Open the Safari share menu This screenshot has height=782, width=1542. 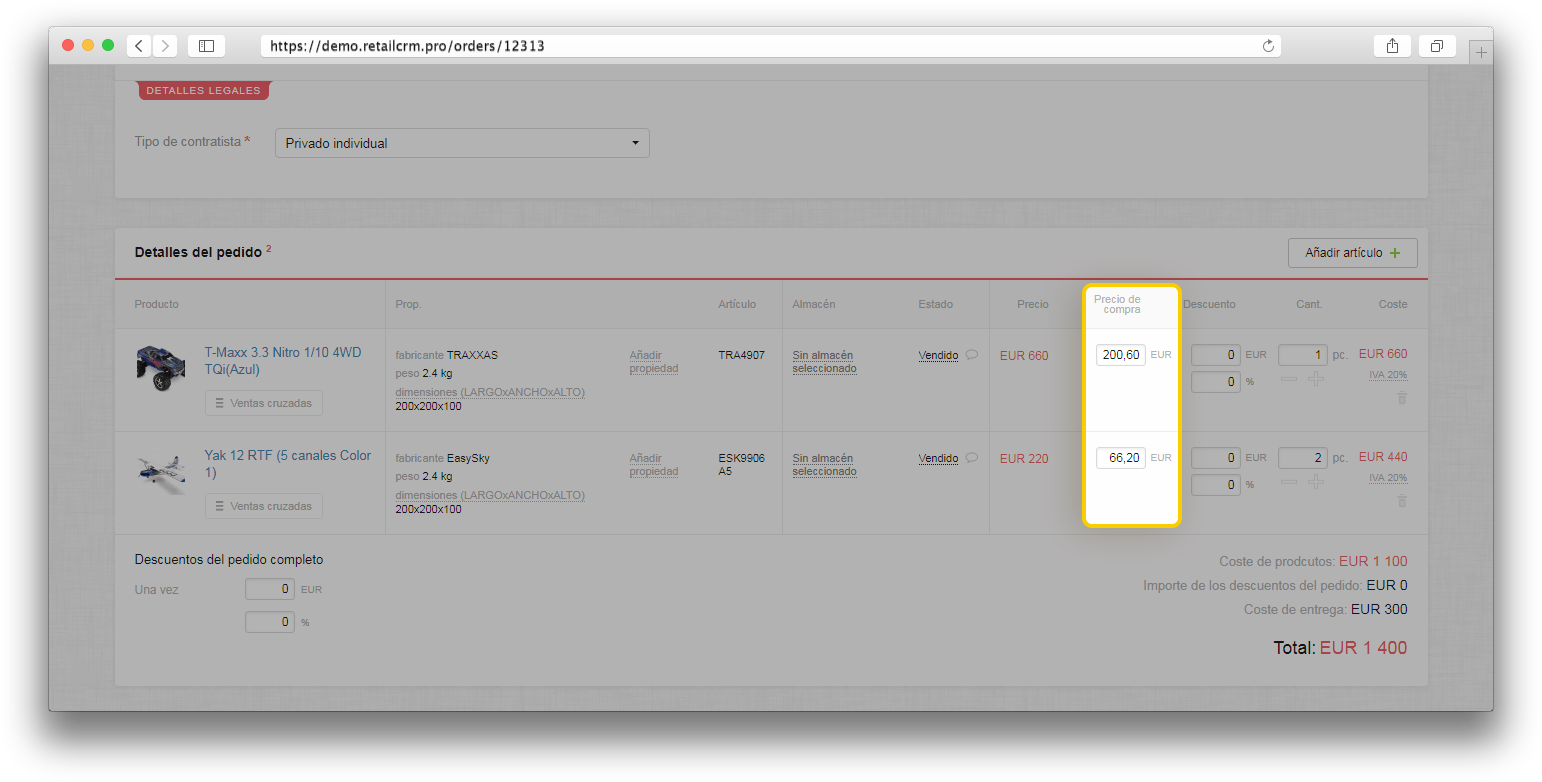coord(1392,46)
